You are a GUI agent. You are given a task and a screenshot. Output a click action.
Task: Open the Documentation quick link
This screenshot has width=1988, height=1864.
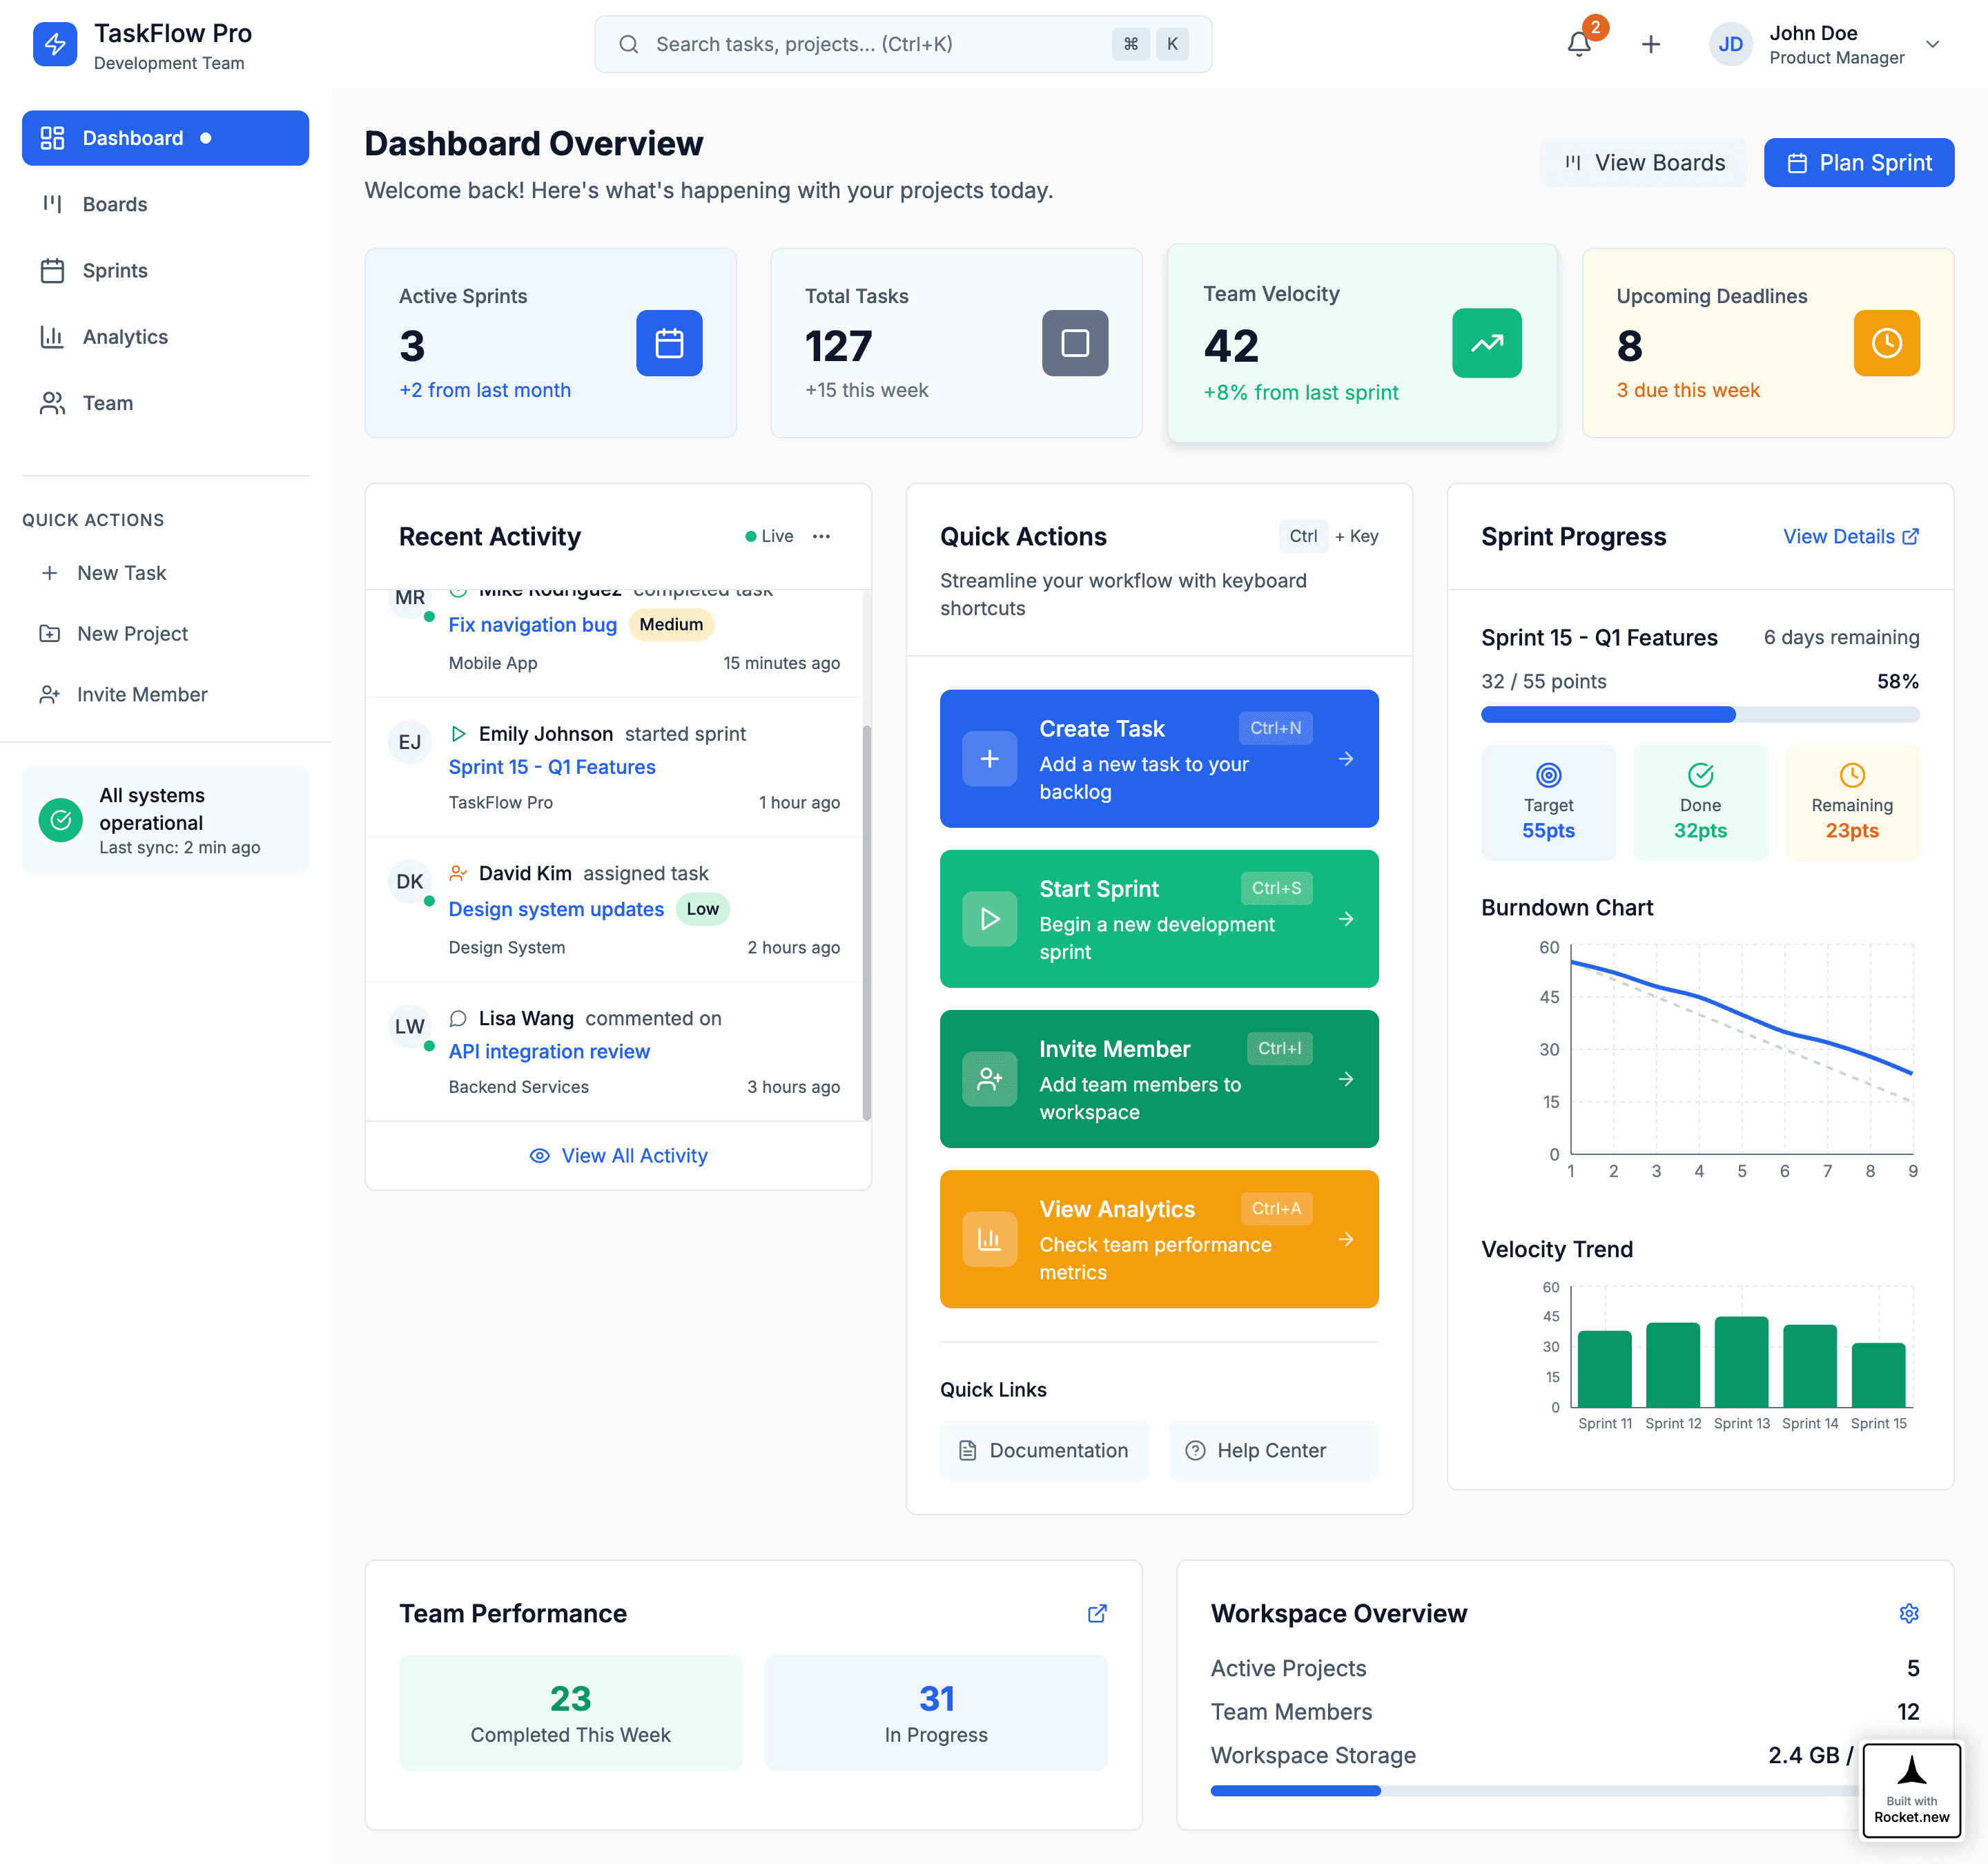point(1045,1450)
